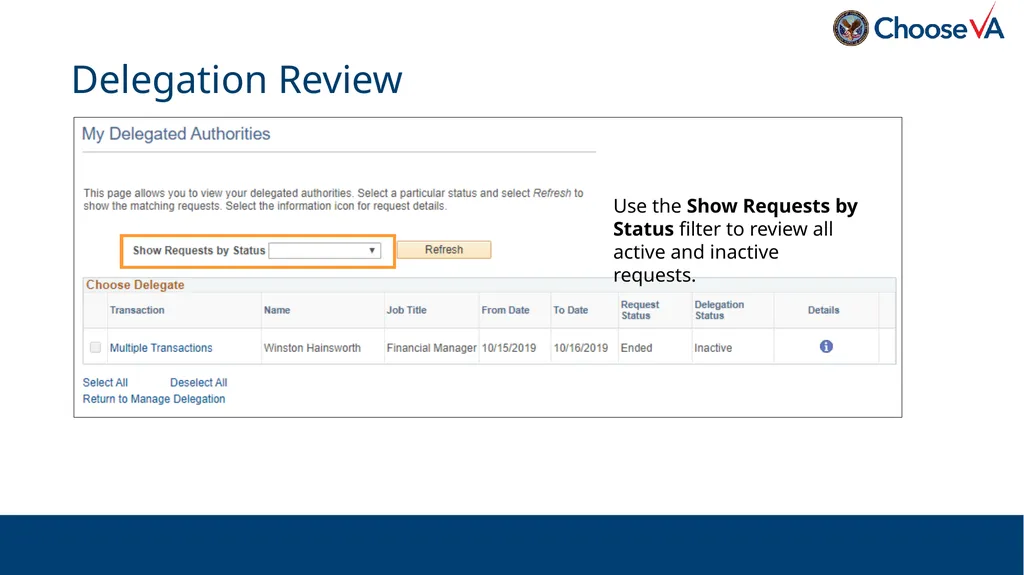
Task: Select the Inactive delegation status cell
Action: [x=713, y=348]
